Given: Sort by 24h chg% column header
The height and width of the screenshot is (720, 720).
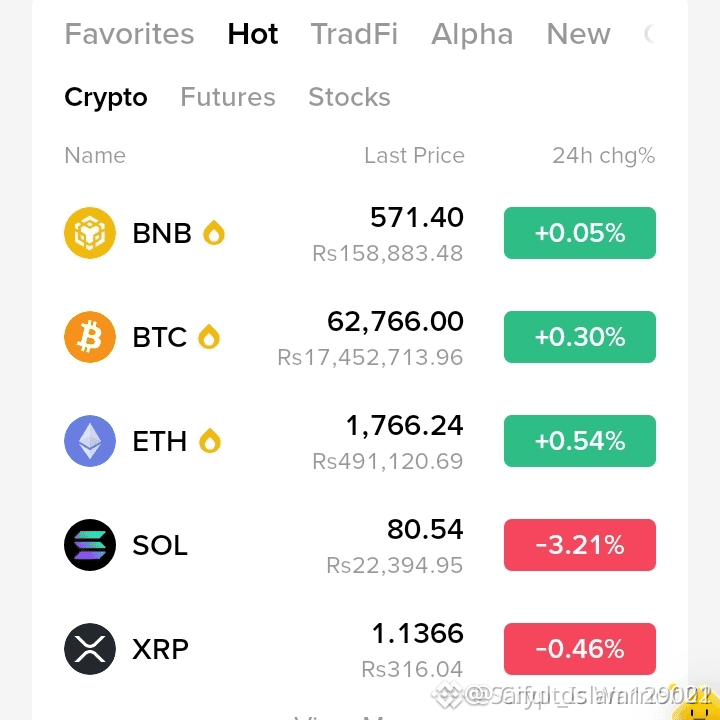Looking at the screenshot, I should tap(603, 156).
